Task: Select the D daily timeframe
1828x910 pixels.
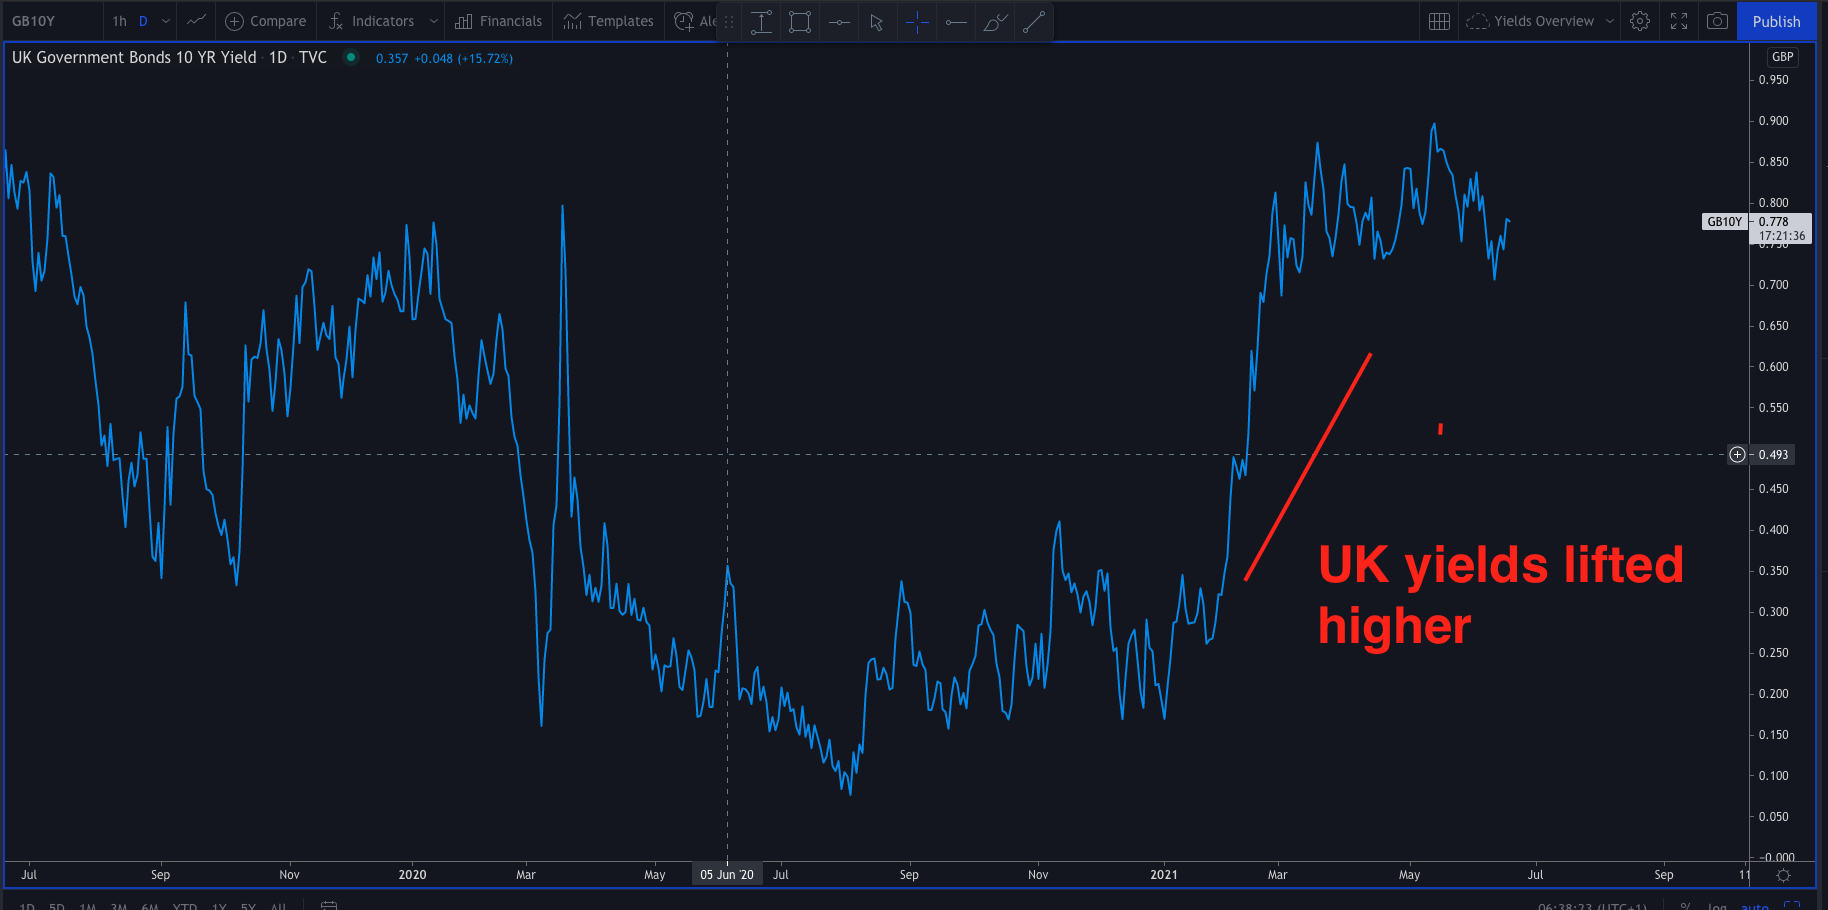Action: 143,21
